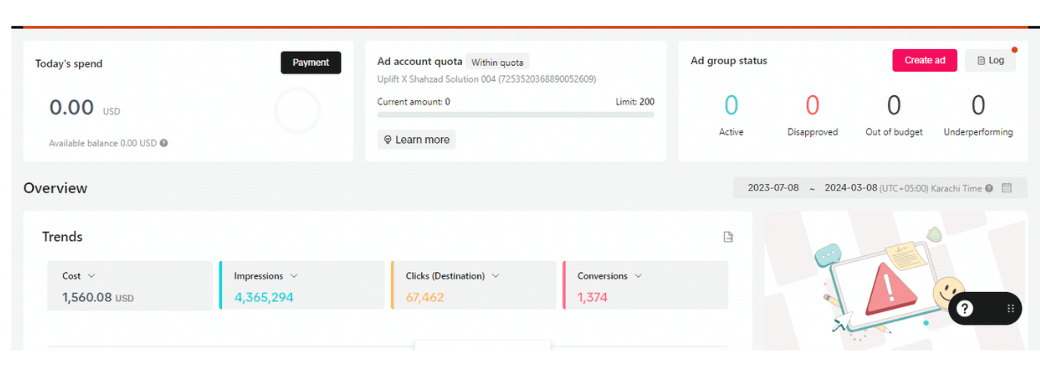Click the start date 2023-07-08
The height and width of the screenshot is (376, 1040).
coord(773,188)
